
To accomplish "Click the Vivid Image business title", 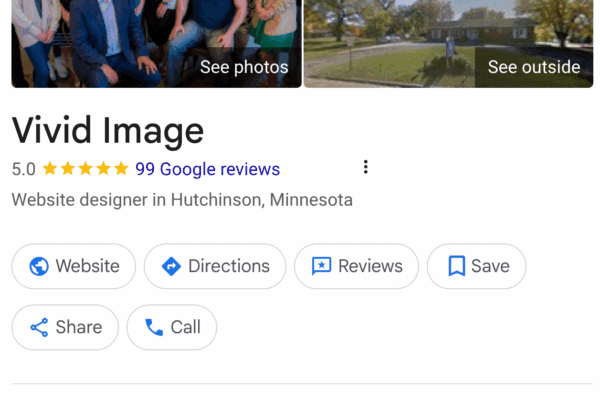I will point(108,131).
